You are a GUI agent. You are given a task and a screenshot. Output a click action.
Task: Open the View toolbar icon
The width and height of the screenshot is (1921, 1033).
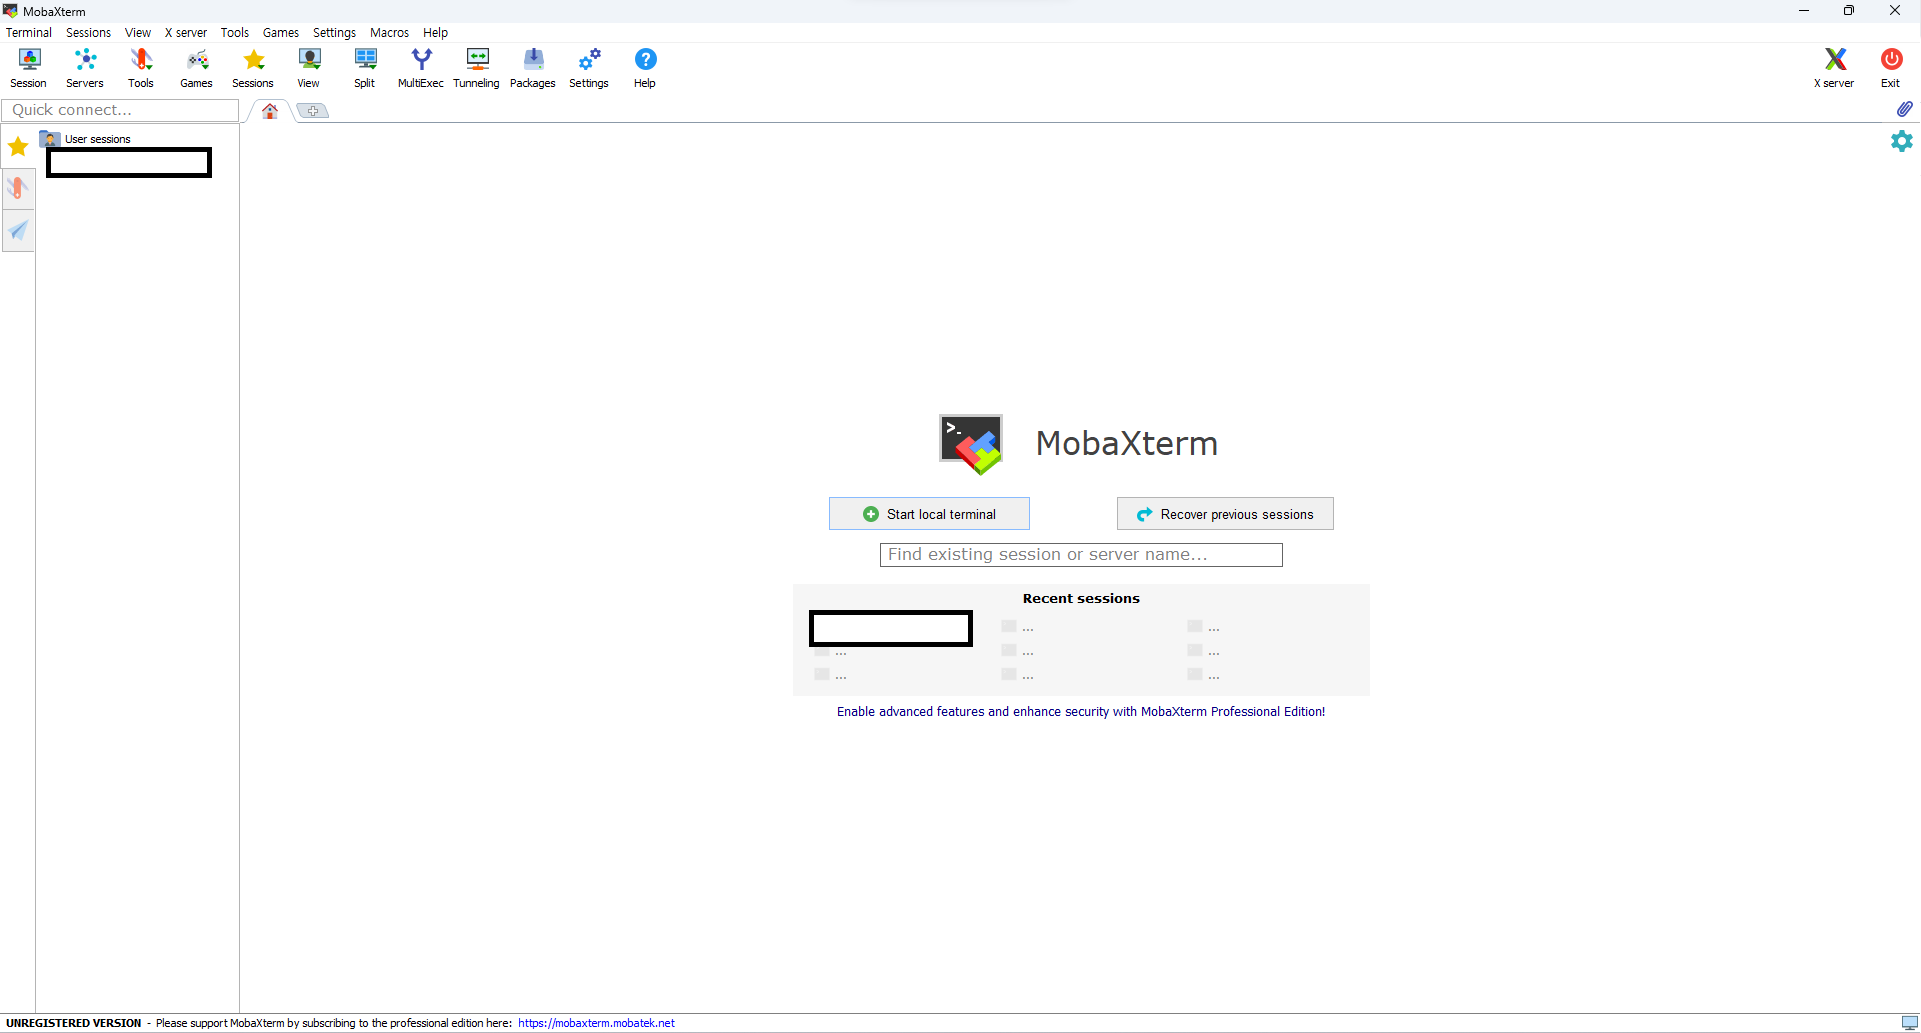[x=309, y=68]
